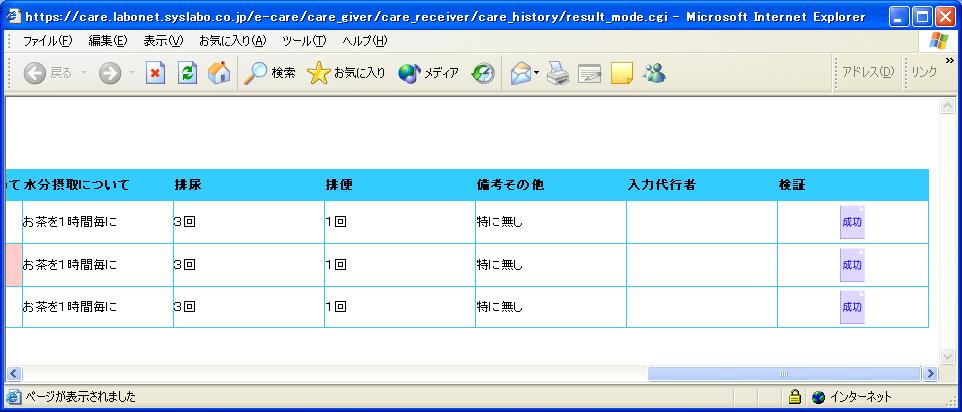Expand the Forward button history dropdown arrow
This screenshot has width=962, height=412.
pyautogui.click(x=132, y=73)
